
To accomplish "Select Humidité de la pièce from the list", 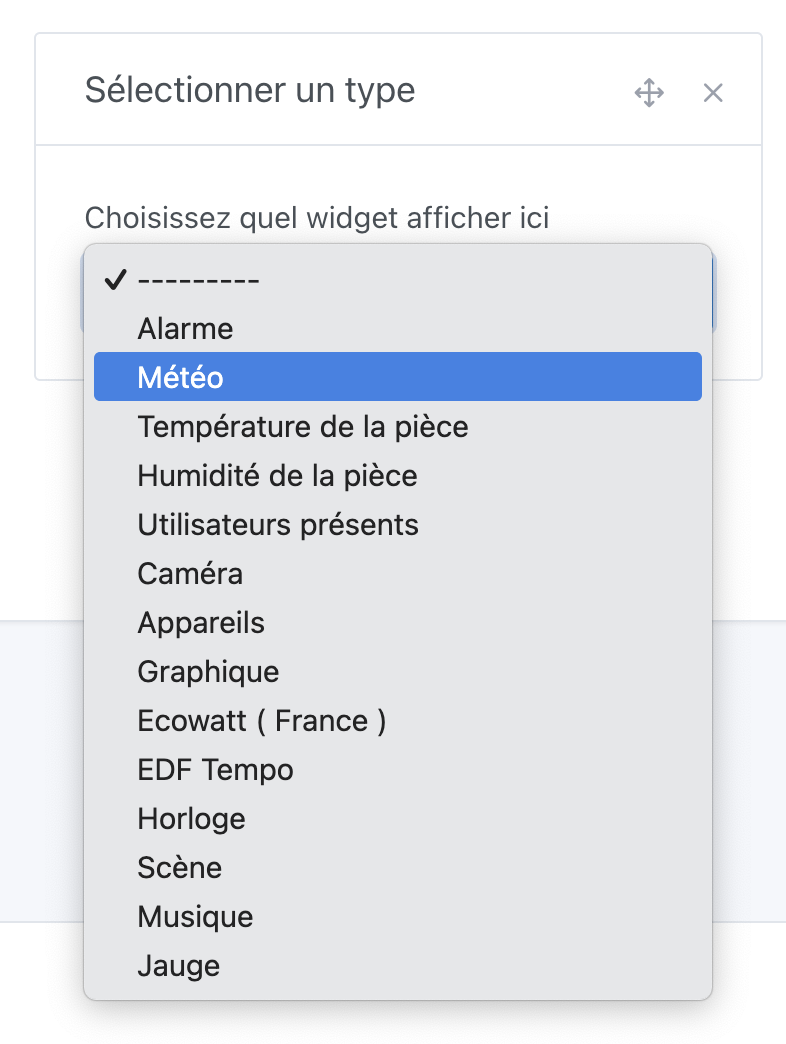I will [x=277, y=475].
